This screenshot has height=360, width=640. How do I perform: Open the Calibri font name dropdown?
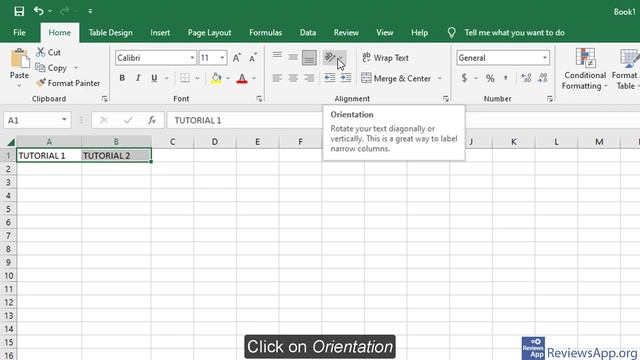192,58
